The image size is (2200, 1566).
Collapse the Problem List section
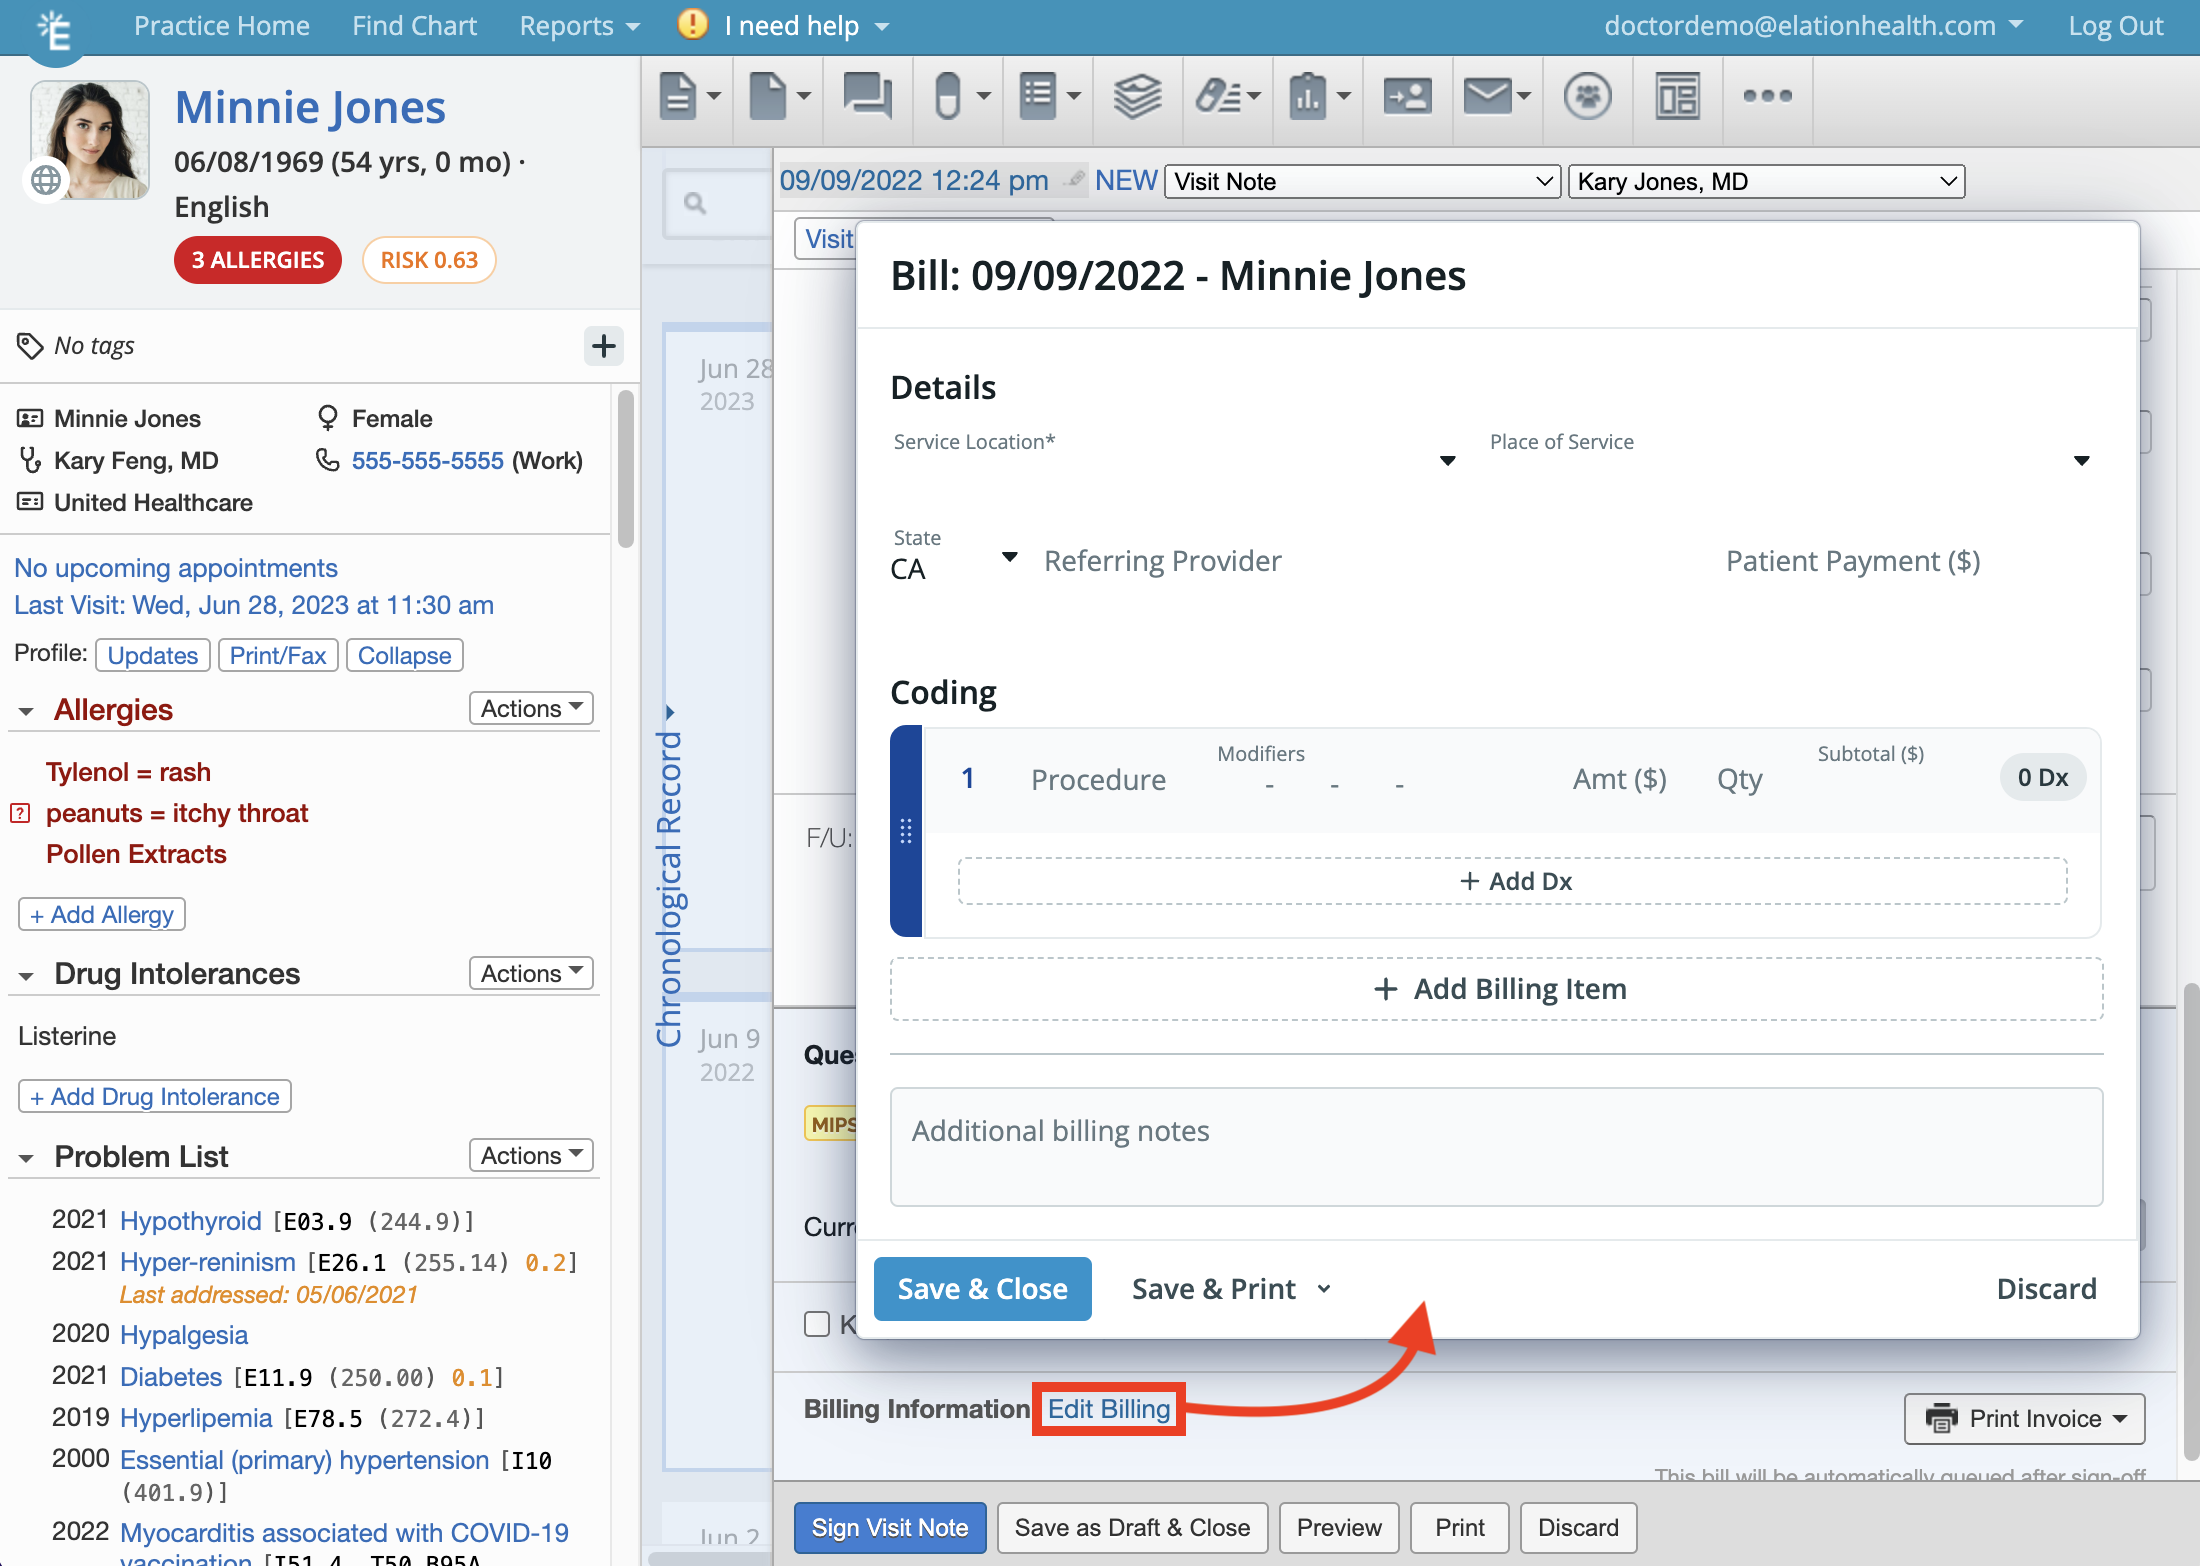click(x=26, y=1157)
